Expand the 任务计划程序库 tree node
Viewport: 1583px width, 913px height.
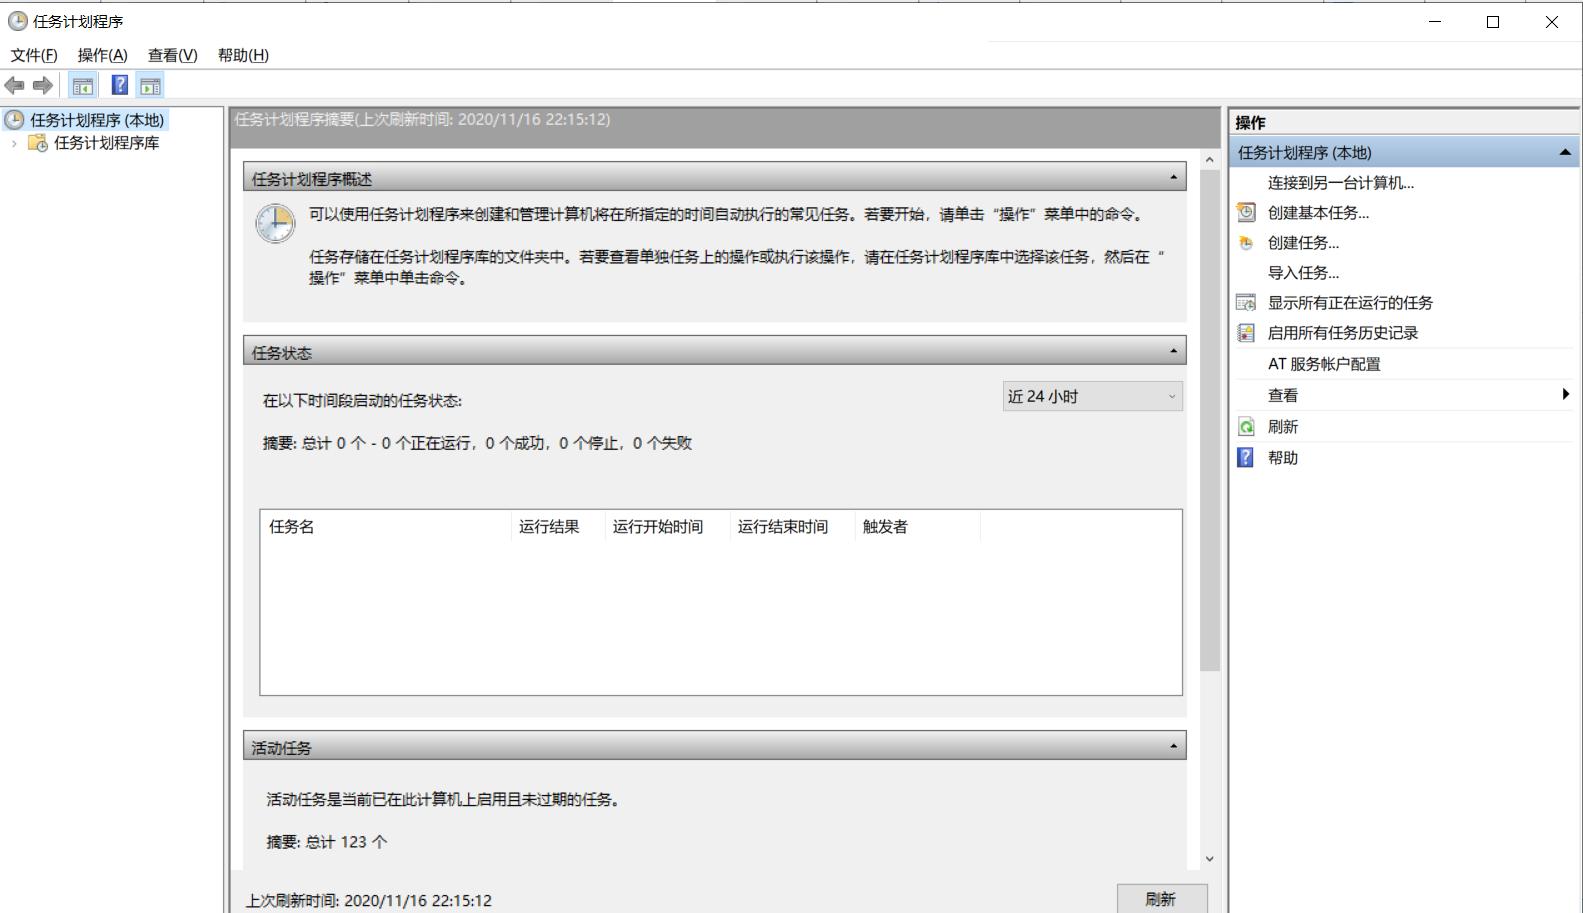pos(14,143)
